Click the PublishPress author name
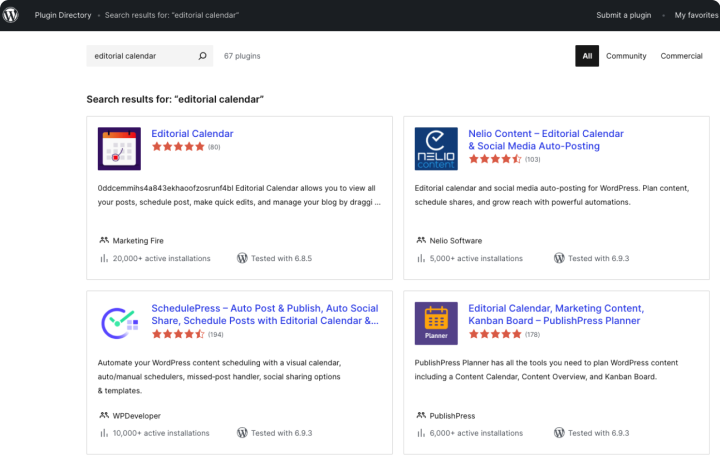Screen dimensions: 720x460 [x=452, y=416]
